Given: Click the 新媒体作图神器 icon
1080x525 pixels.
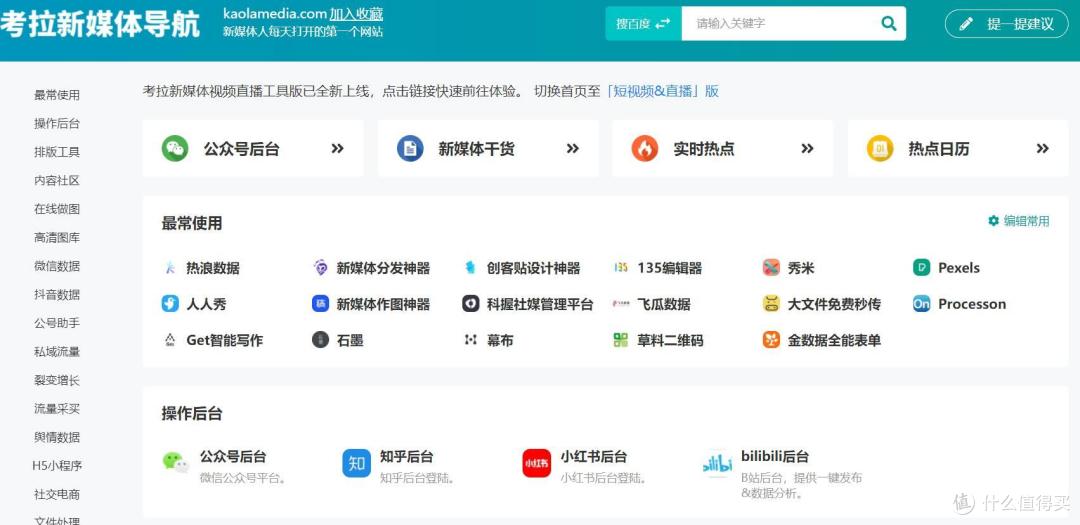Looking at the screenshot, I should [x=320, y=304].
